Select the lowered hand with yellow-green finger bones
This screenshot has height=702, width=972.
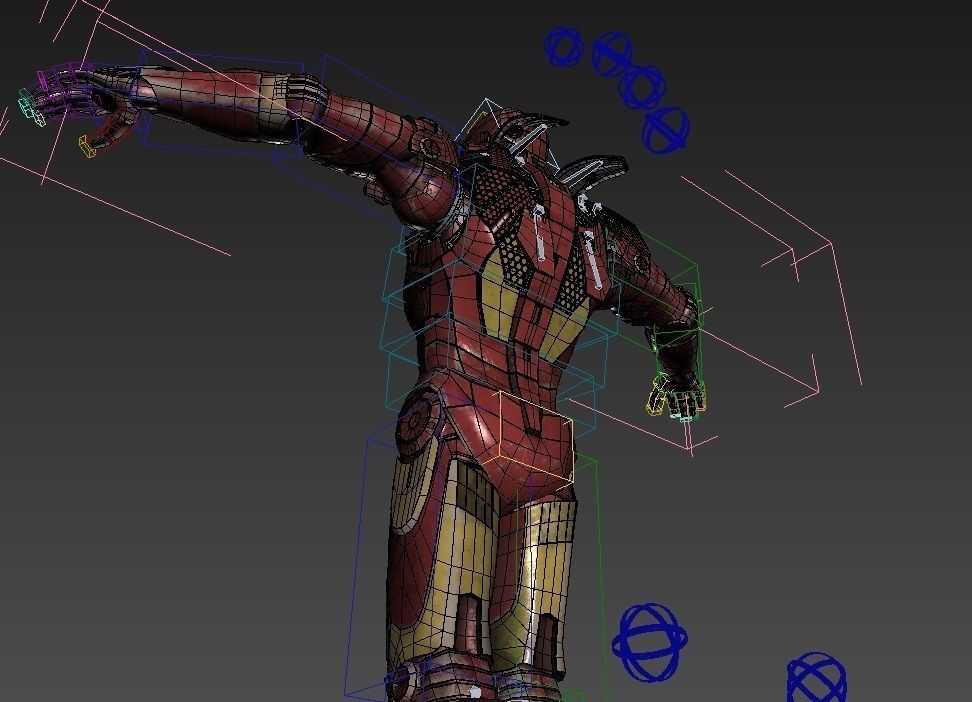[677, 397]
